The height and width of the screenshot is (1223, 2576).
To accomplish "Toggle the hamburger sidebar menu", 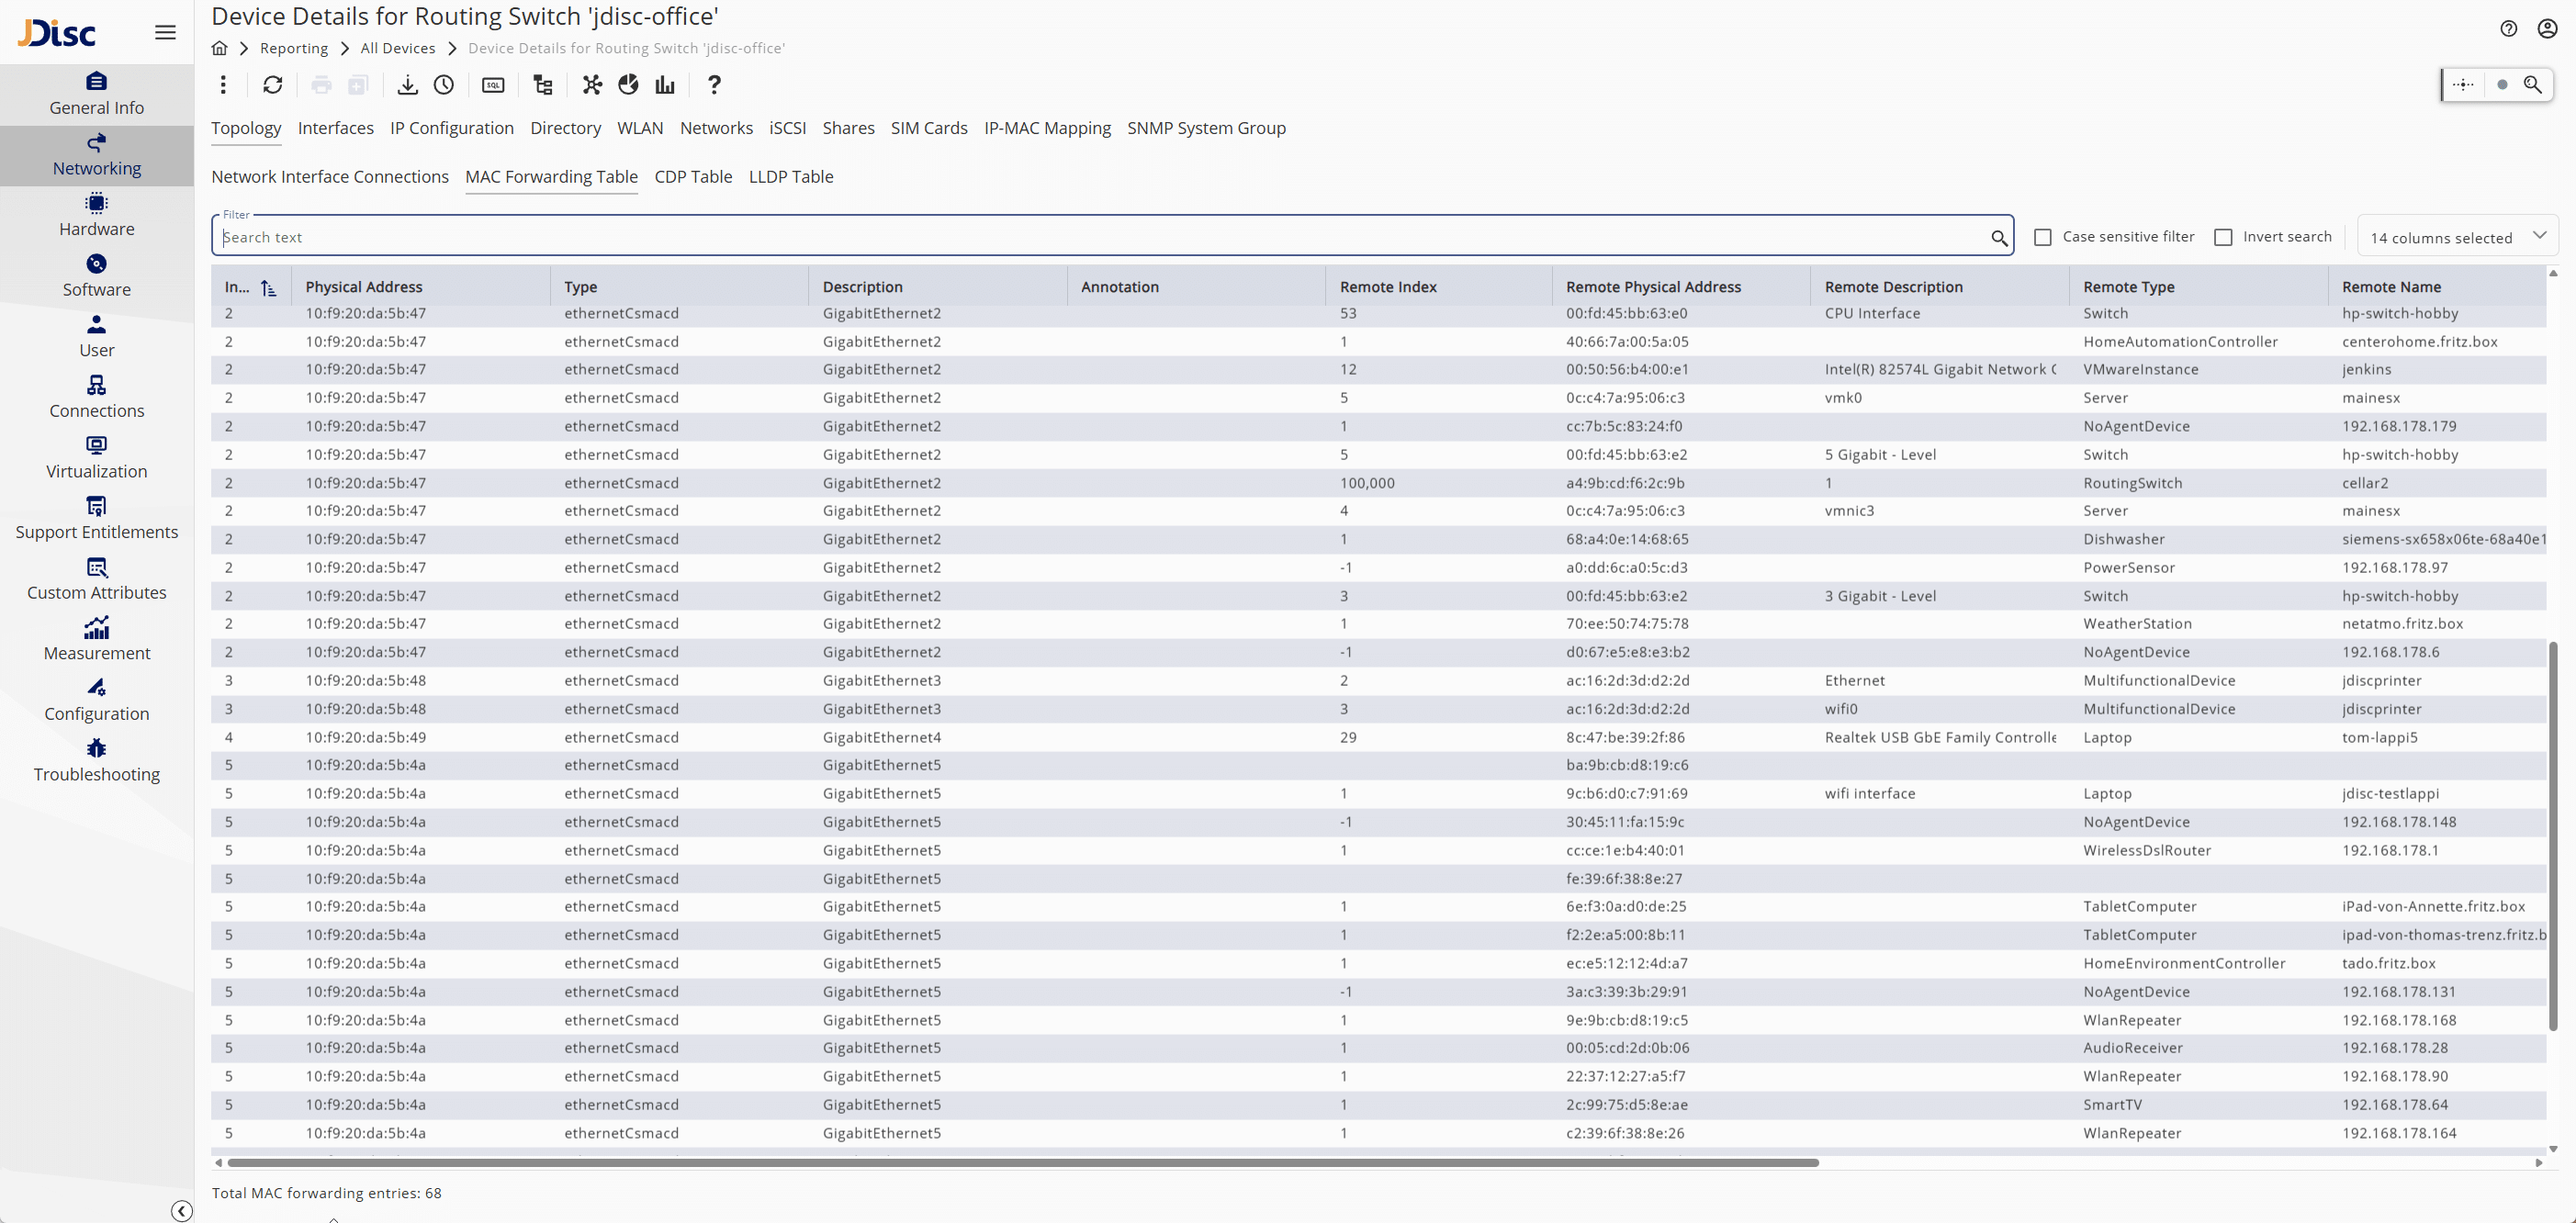I will click(x=165, y=32).
